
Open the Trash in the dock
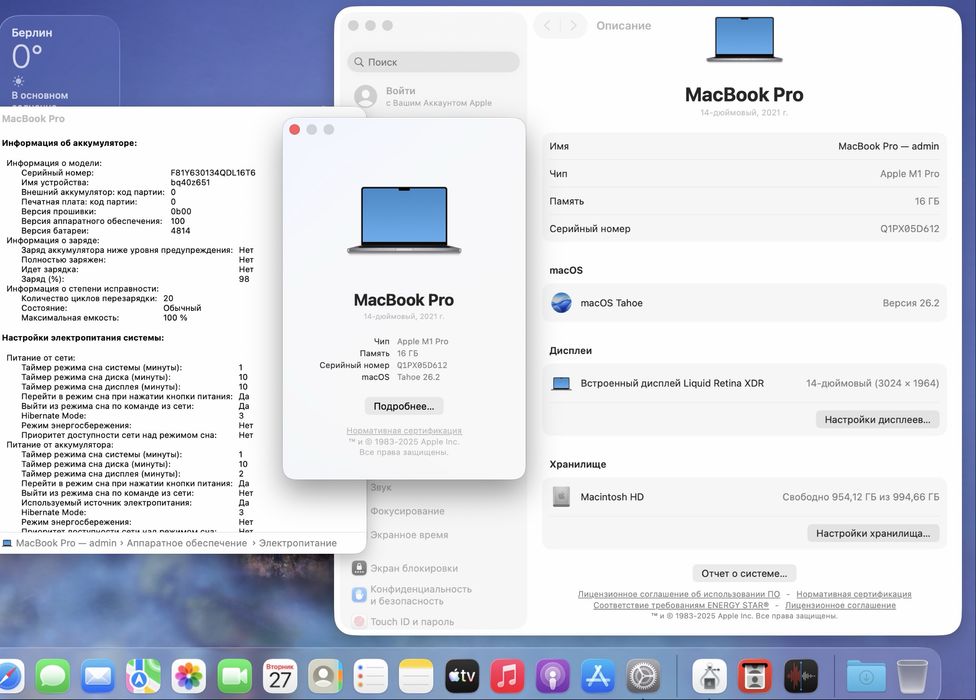pos(912,676)
